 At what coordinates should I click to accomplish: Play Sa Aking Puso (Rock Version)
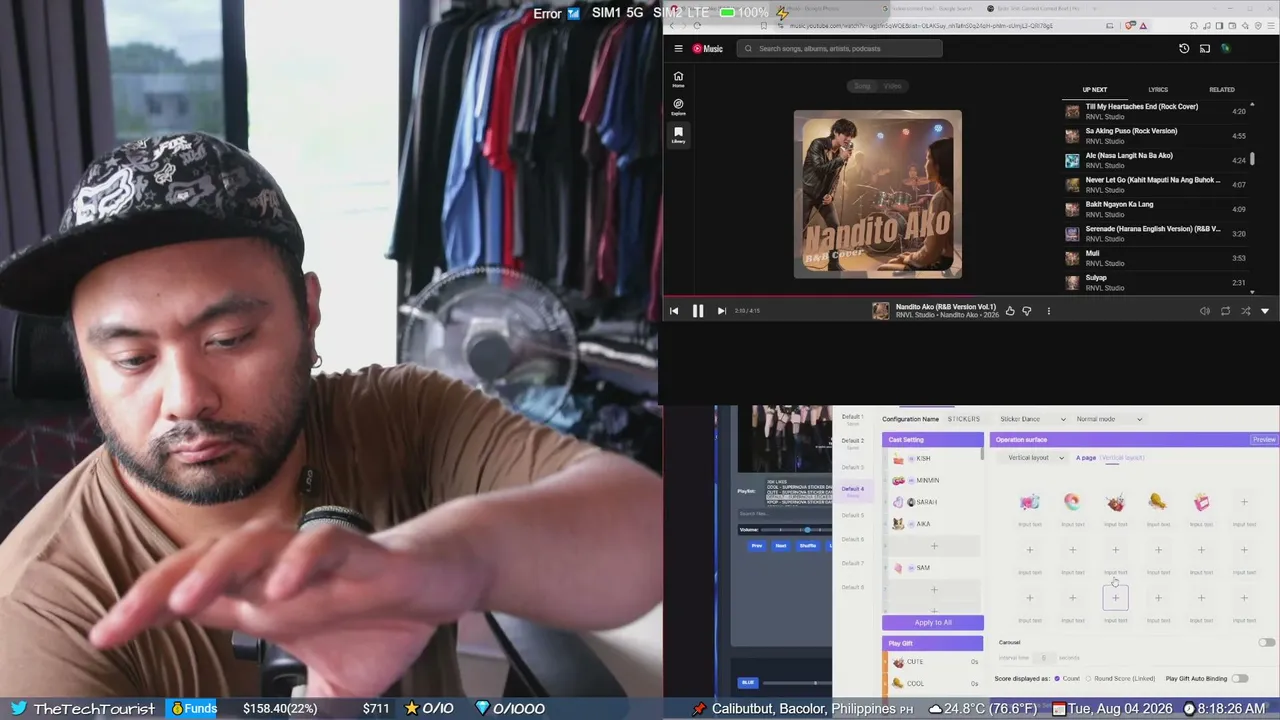1156,136
